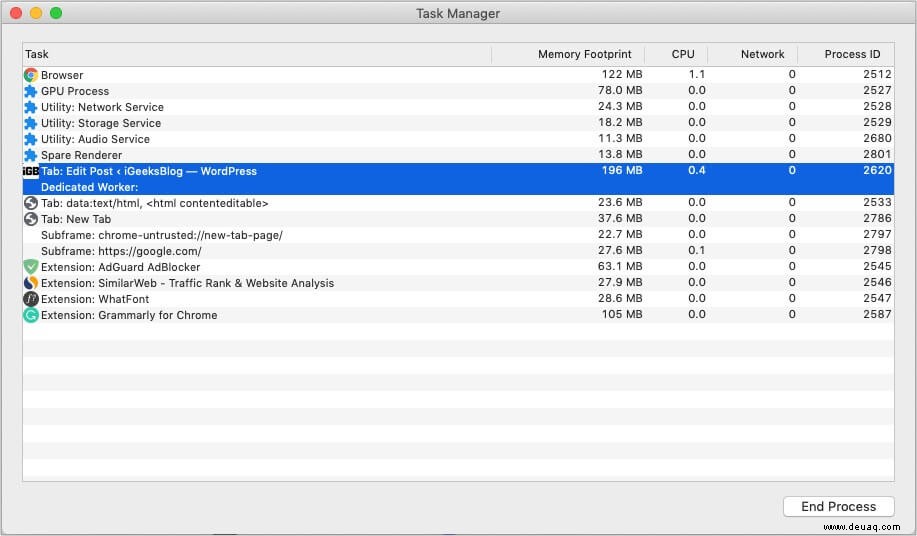This screenshot has height=536, width=917.
Task: Select Utility: Network Service row
Action: coord(458,107)
